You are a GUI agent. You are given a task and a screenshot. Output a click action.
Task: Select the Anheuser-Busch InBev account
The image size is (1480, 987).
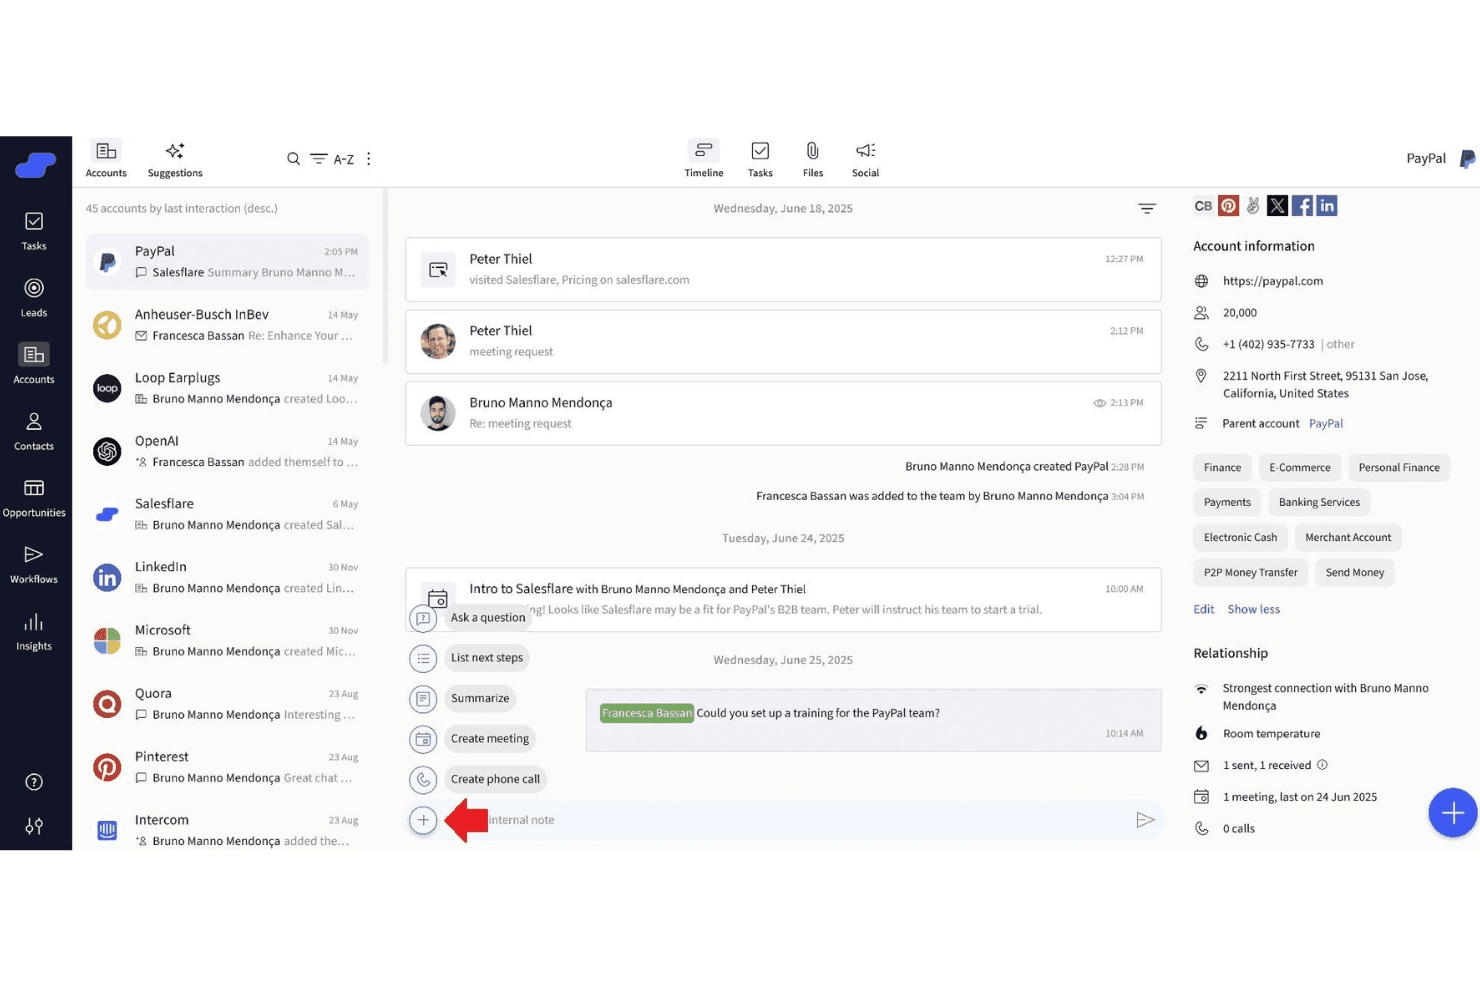(x=227, y=325)
